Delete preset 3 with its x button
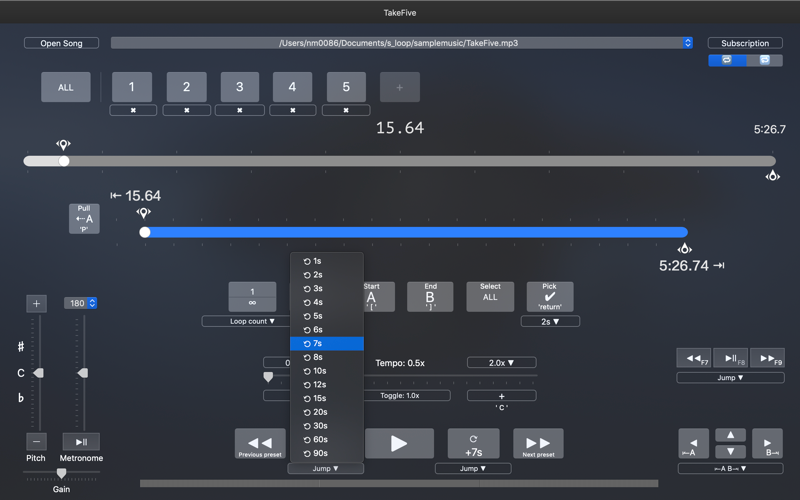 240,110
